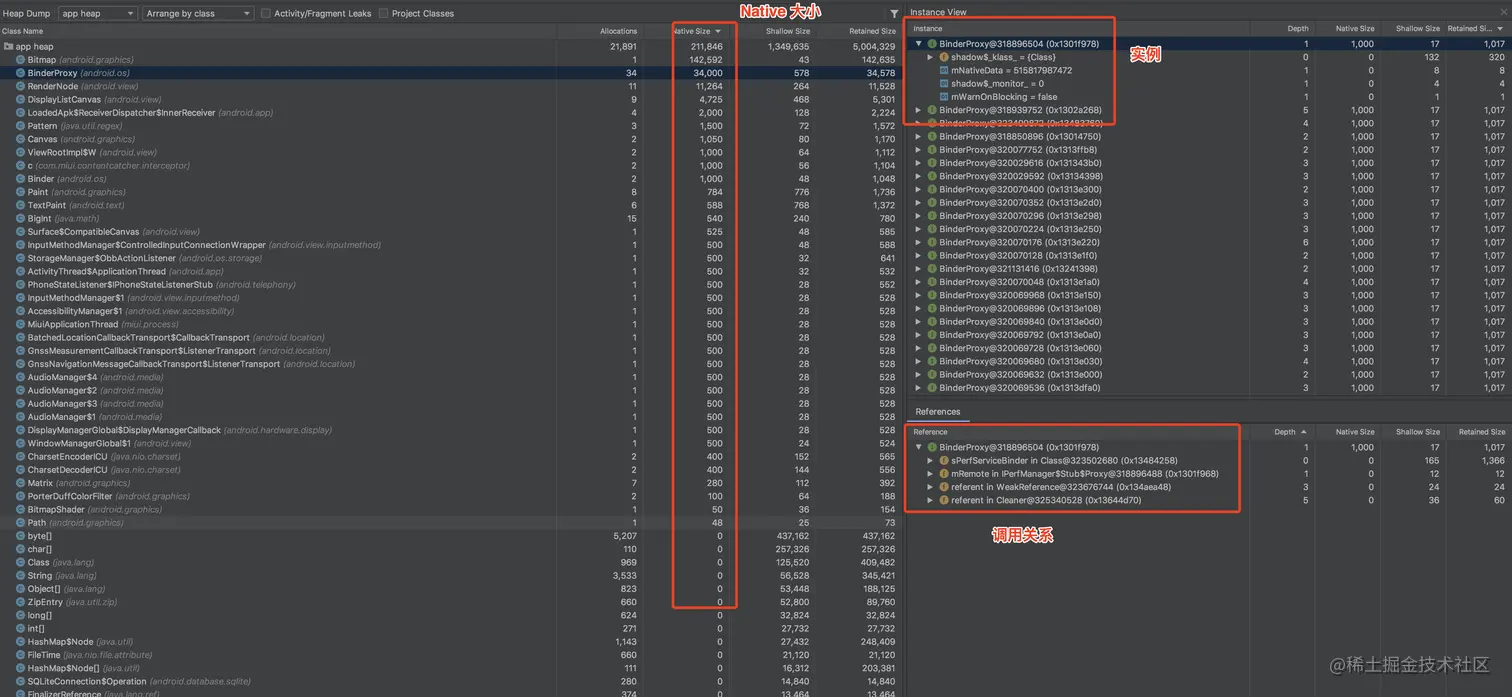The image size is (1512, 697).
Task: Click the Matrix class icon
Action: coord(20,483)
